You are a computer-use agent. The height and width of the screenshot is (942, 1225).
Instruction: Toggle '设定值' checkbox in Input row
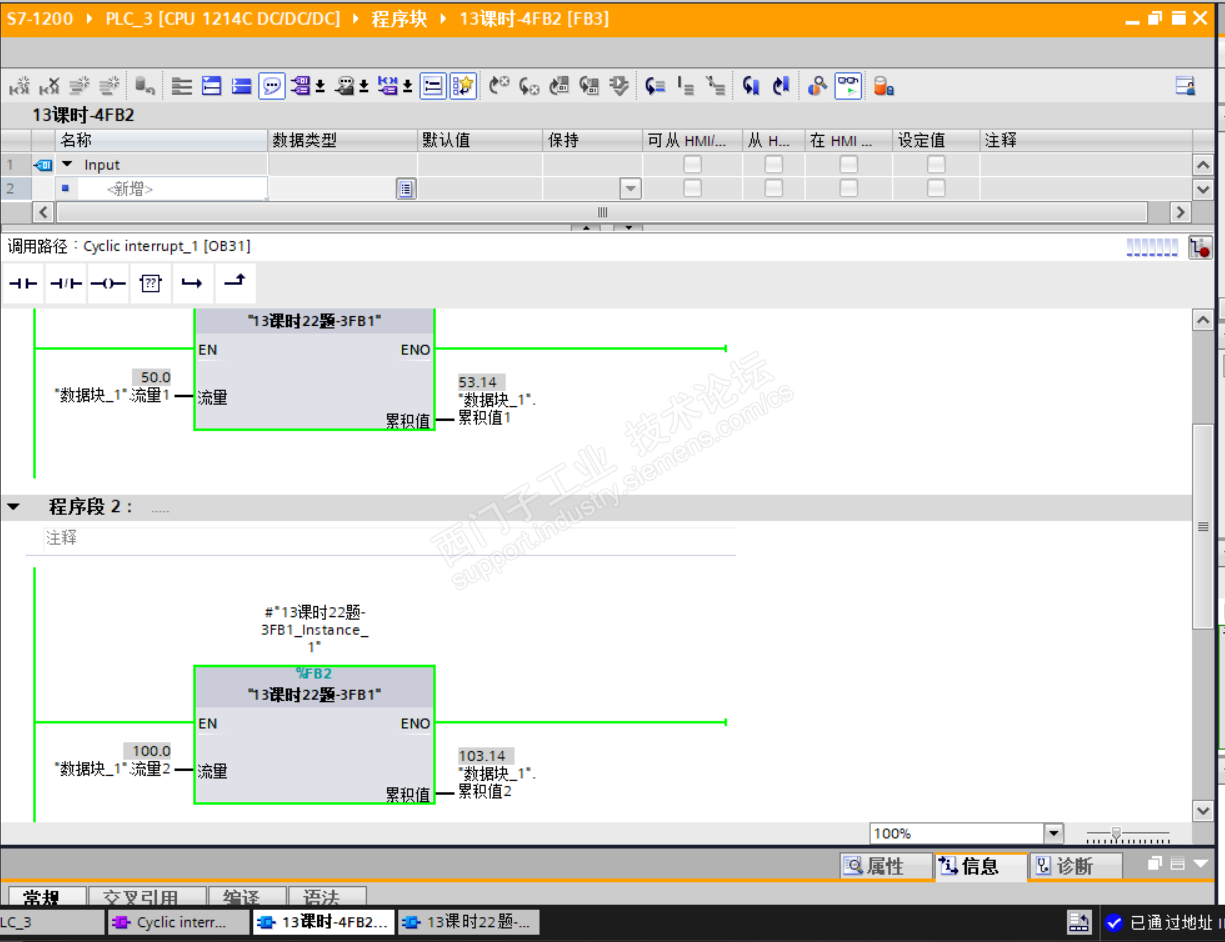[936, 164]
